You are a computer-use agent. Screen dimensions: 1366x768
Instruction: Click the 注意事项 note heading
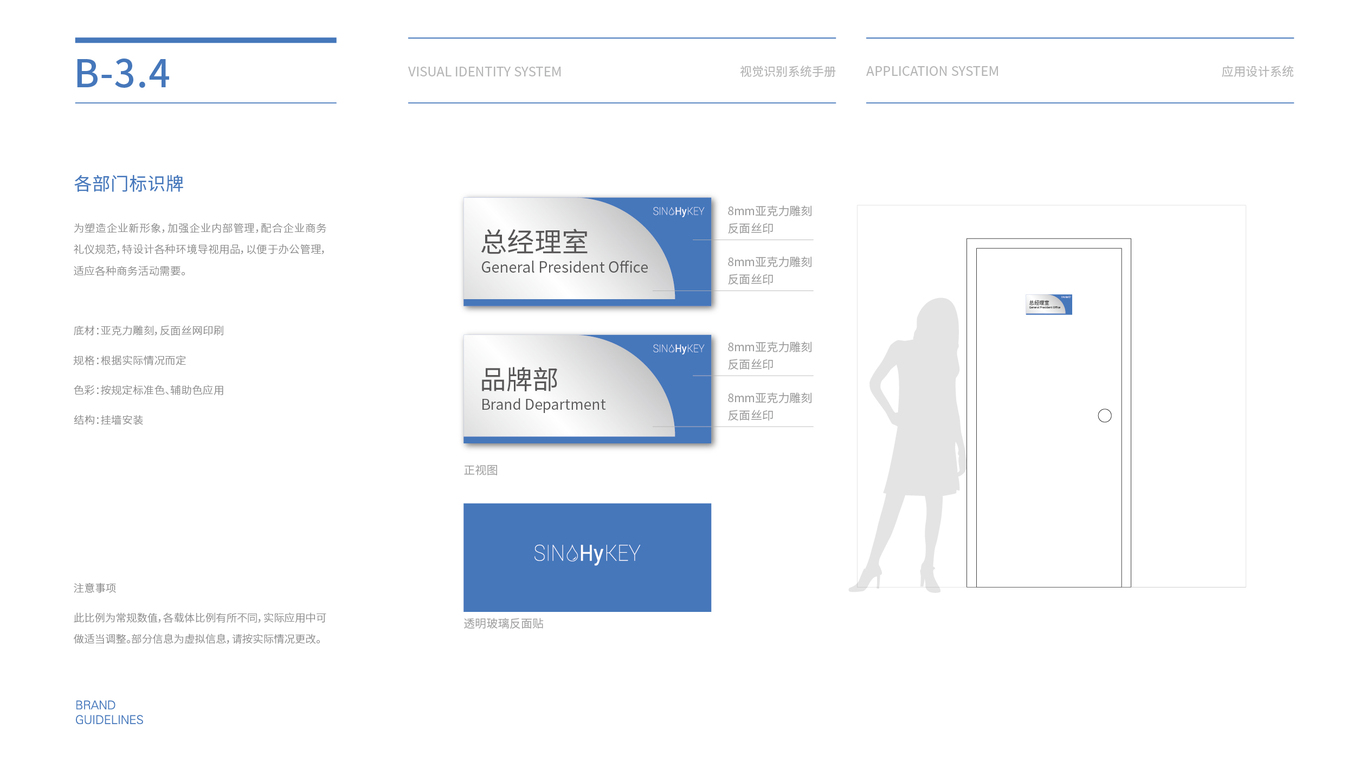coord(94,588)
